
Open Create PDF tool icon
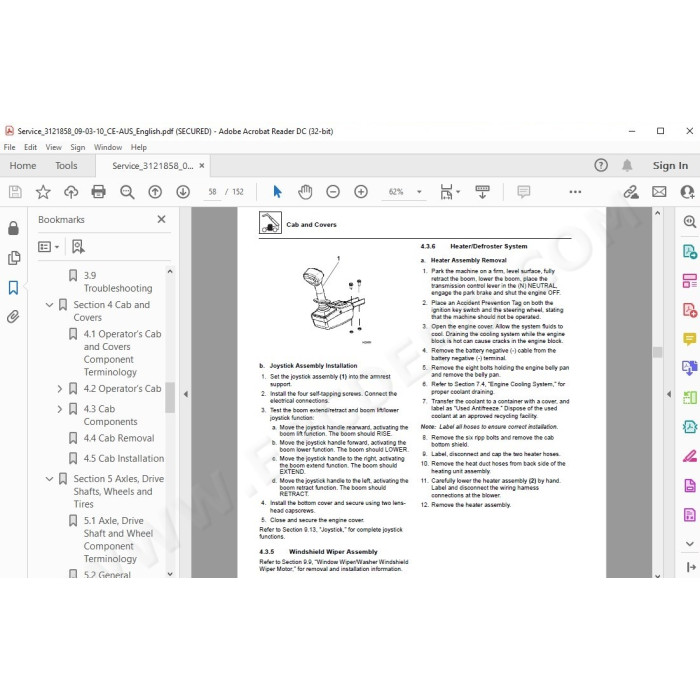pos(690,310)
